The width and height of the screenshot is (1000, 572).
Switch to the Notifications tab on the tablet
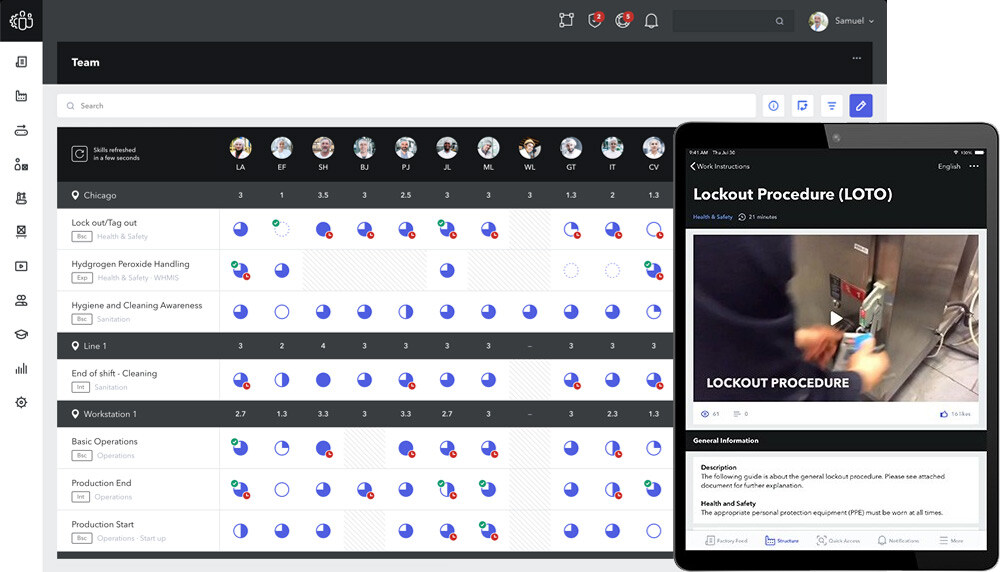[899, 540]
